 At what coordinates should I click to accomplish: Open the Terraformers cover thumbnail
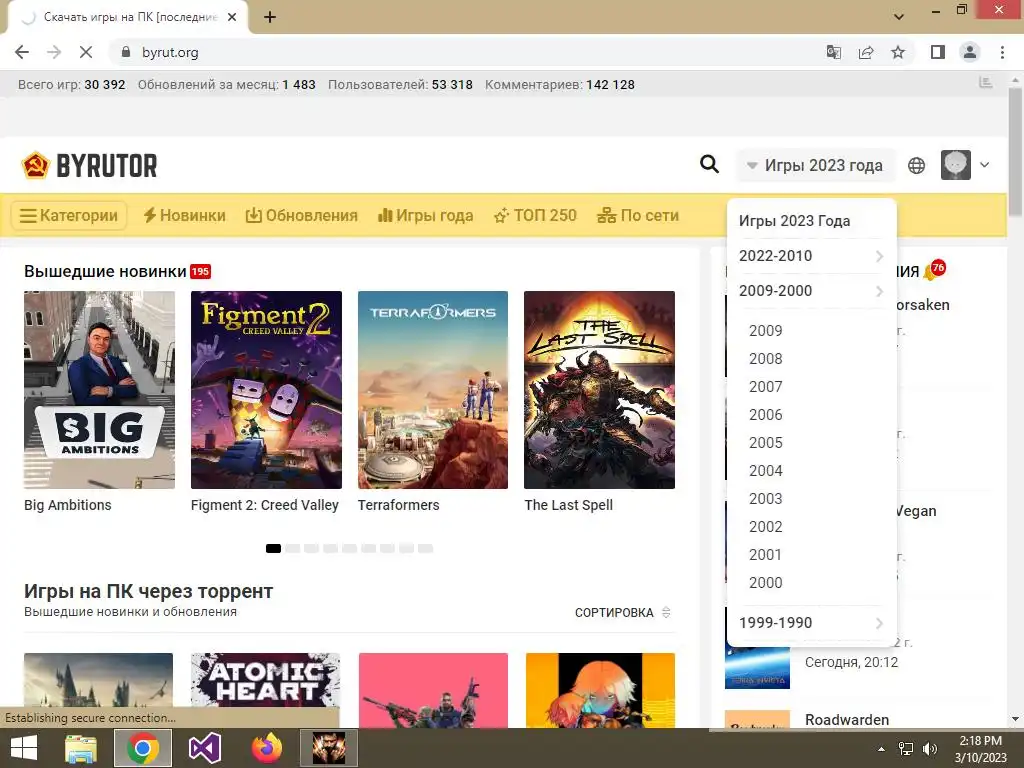[x=433, y=390]
